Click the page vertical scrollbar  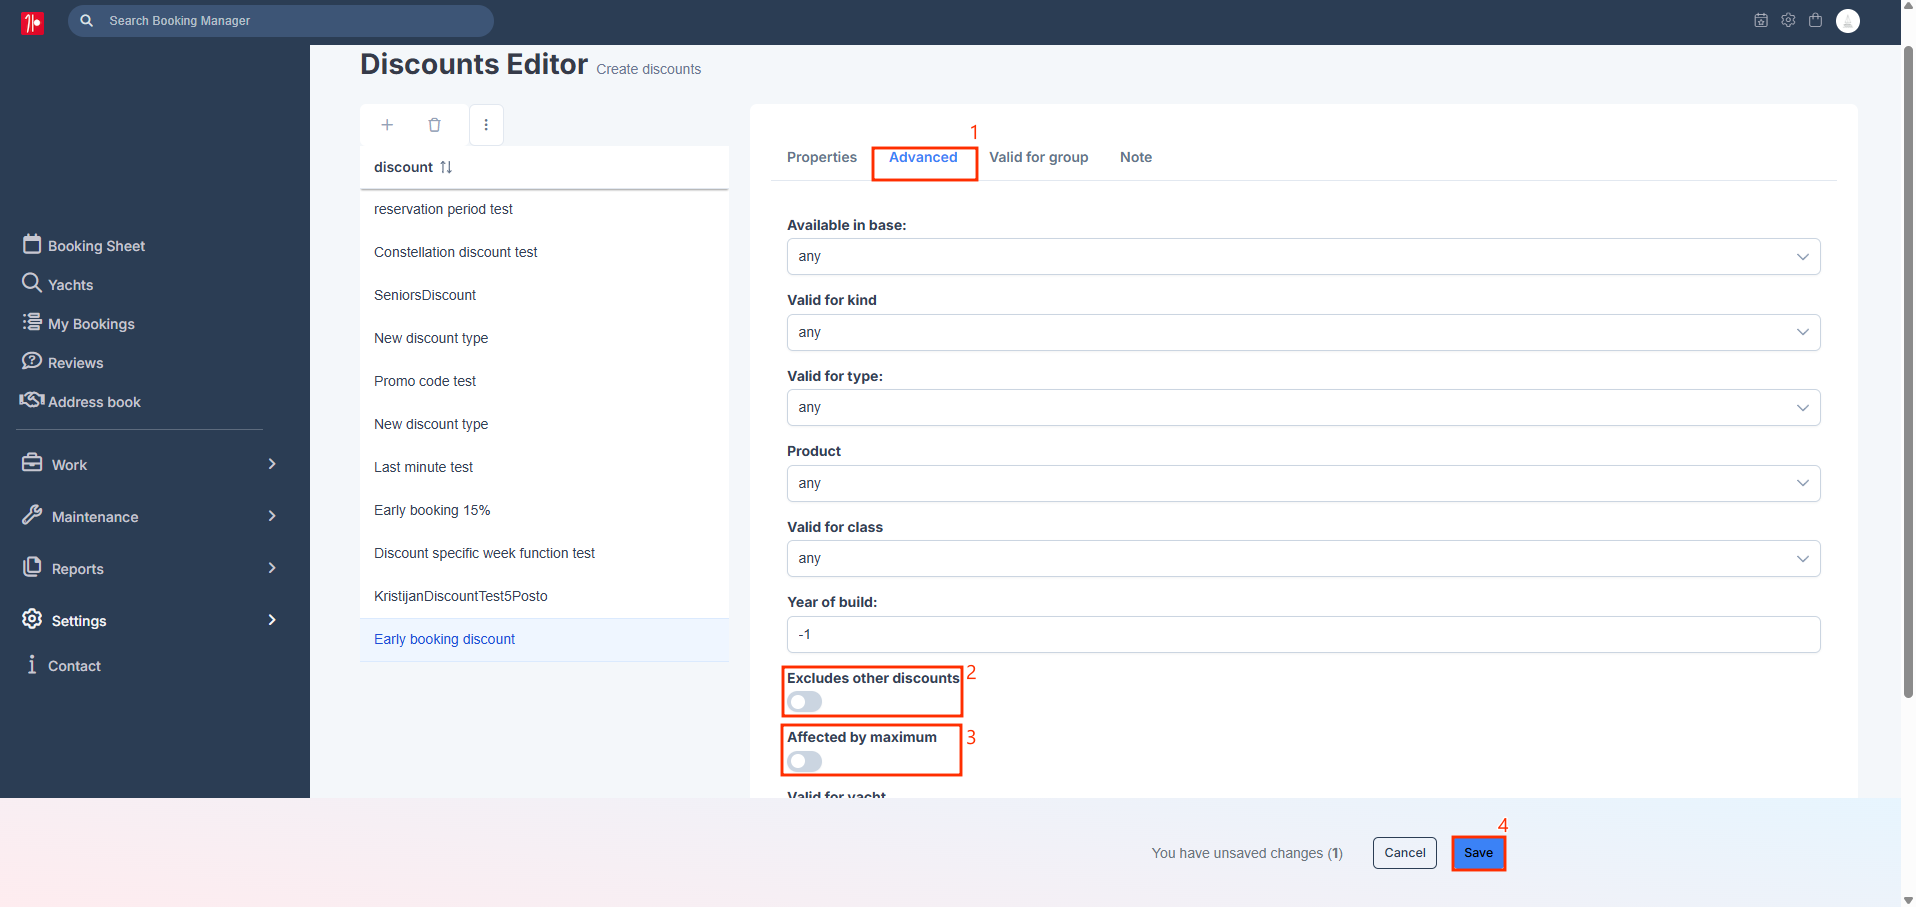(x=1908, y=370)
